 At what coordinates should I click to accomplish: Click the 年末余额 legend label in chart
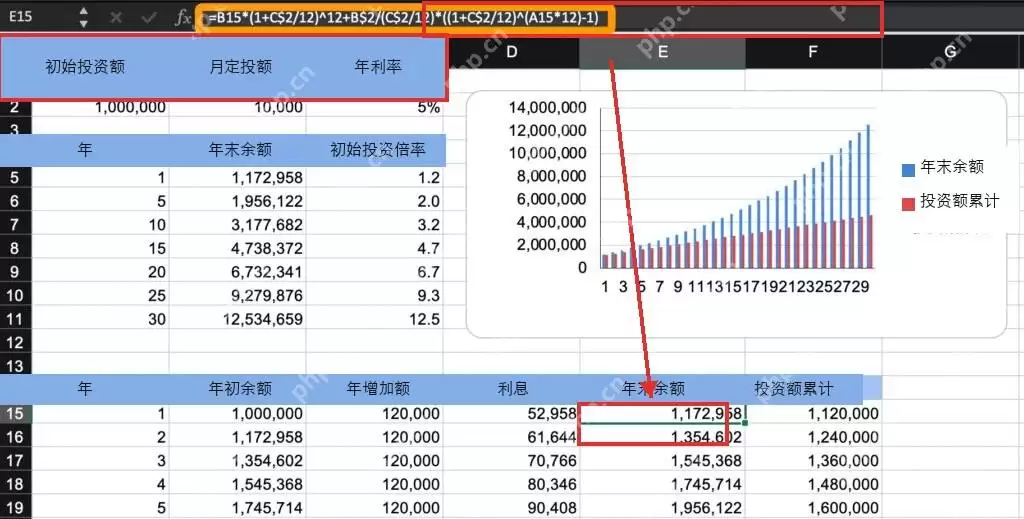(x=952, y=167)
